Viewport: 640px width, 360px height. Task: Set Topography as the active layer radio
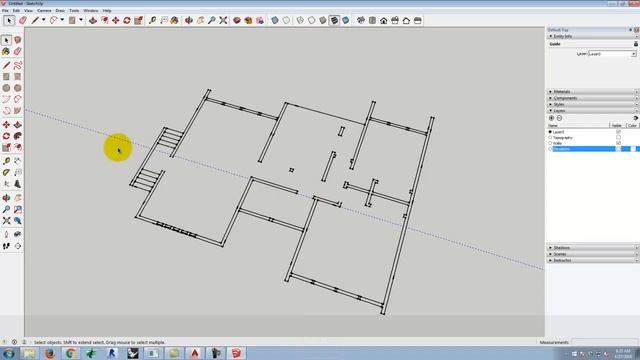point(550,138)
